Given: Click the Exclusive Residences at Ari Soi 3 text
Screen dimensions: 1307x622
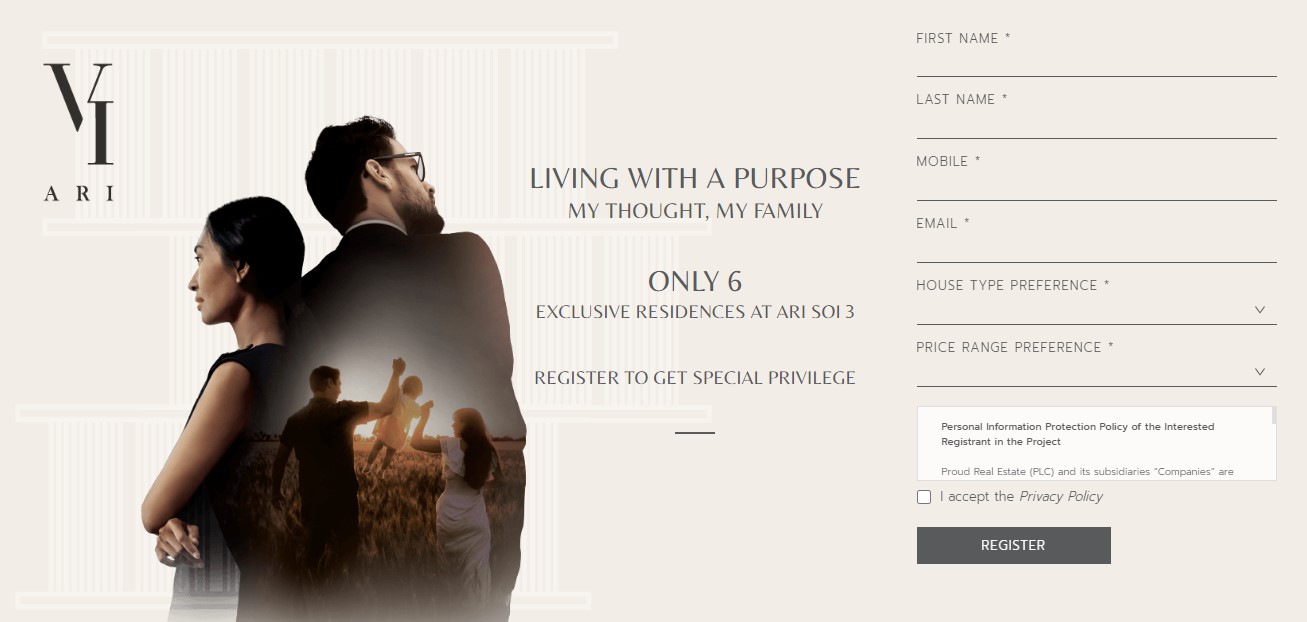Looking at the screenshot, I should coord(695,312).
